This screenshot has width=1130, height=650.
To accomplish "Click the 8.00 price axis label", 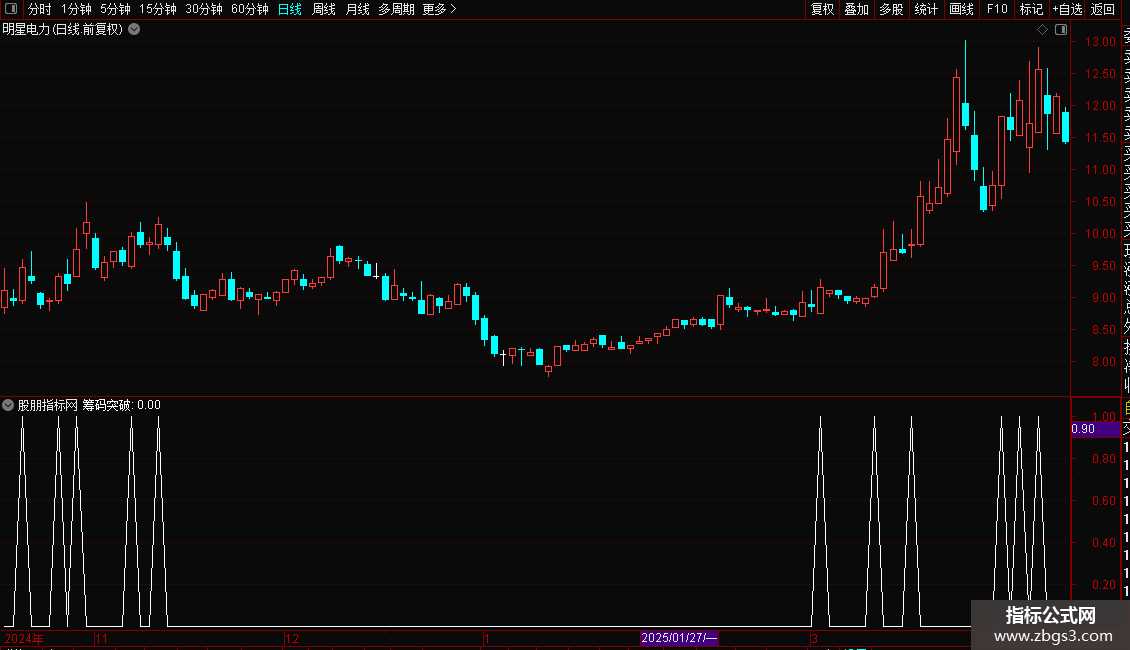I will [1103, 362].
